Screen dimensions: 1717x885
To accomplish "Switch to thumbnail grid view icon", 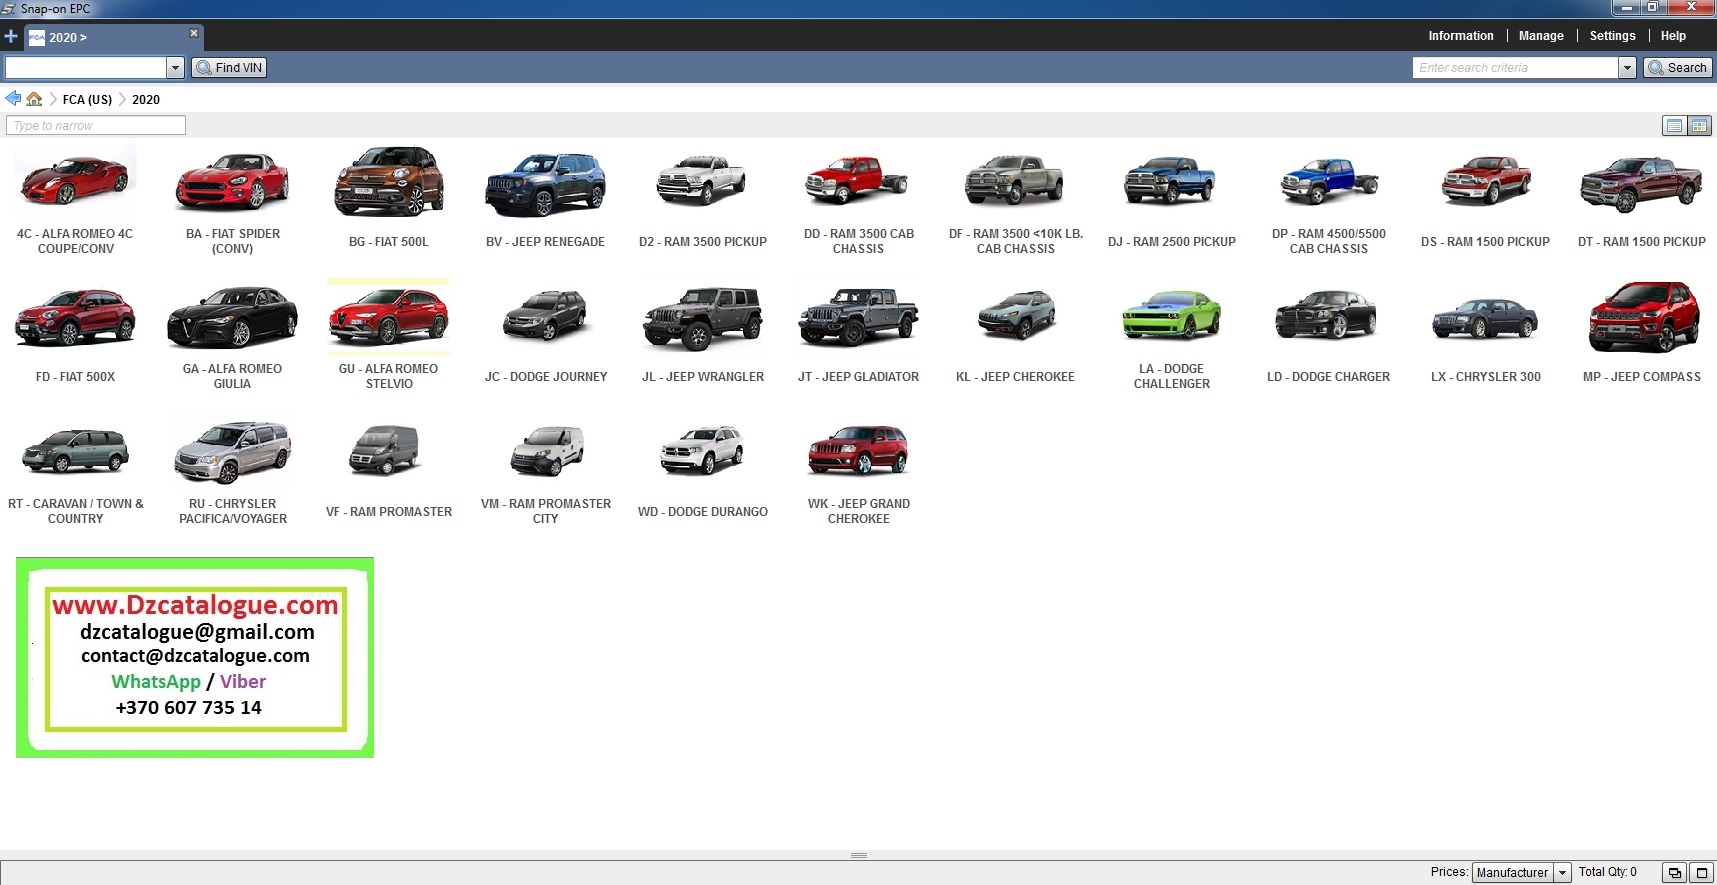I will [1699, 126].
